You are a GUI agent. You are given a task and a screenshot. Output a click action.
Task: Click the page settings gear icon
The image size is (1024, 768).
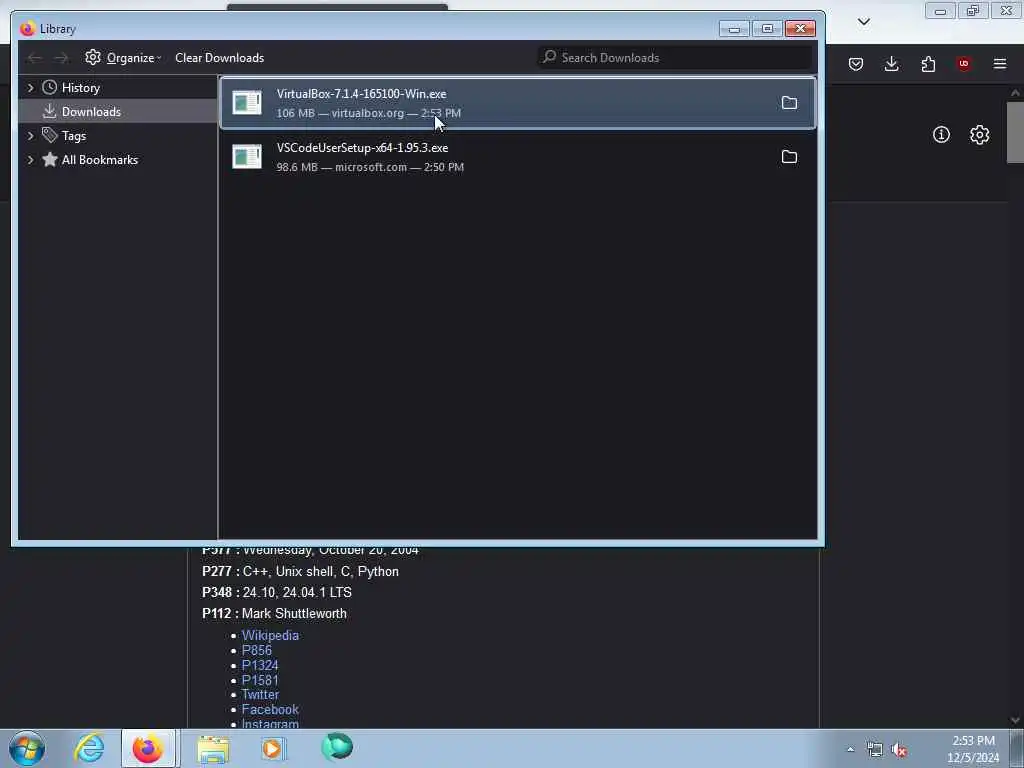(979, 135)
